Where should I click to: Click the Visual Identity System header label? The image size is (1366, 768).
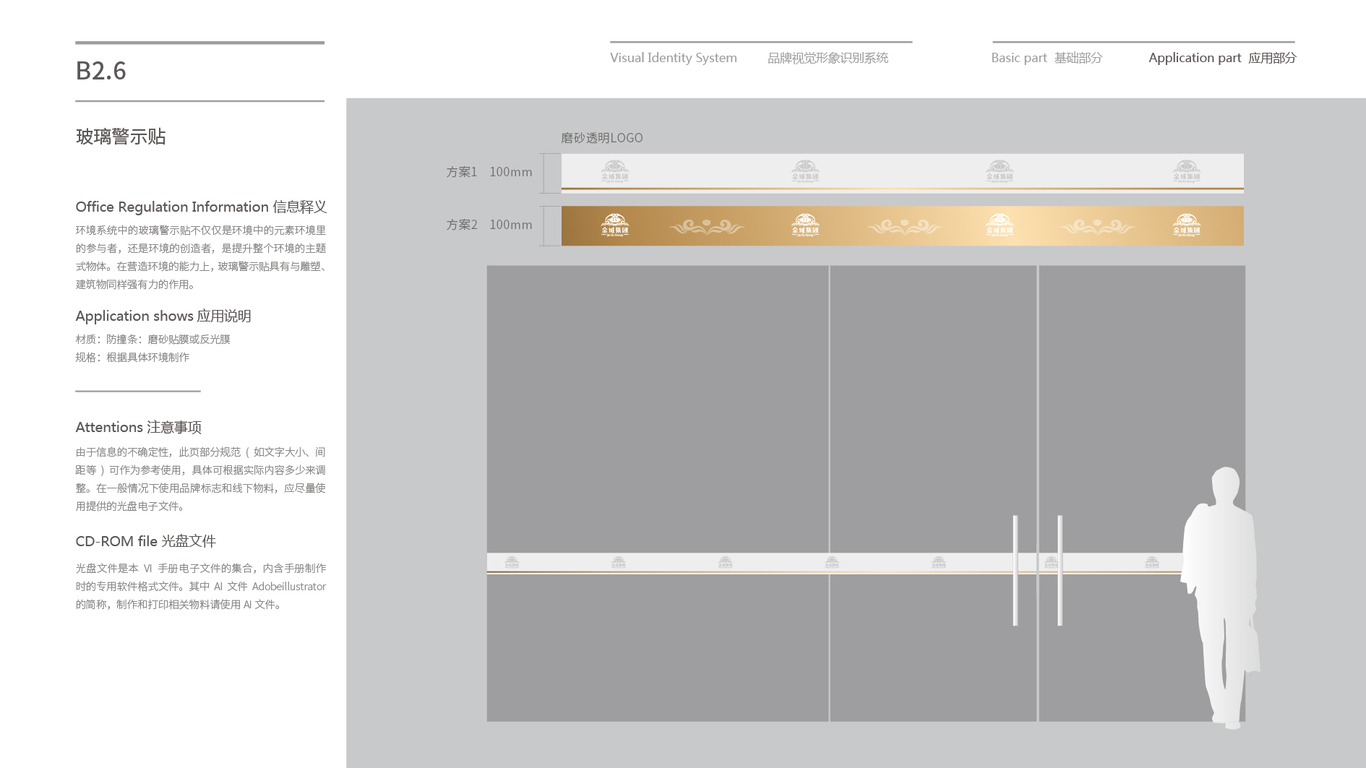[x=673, y=58]
